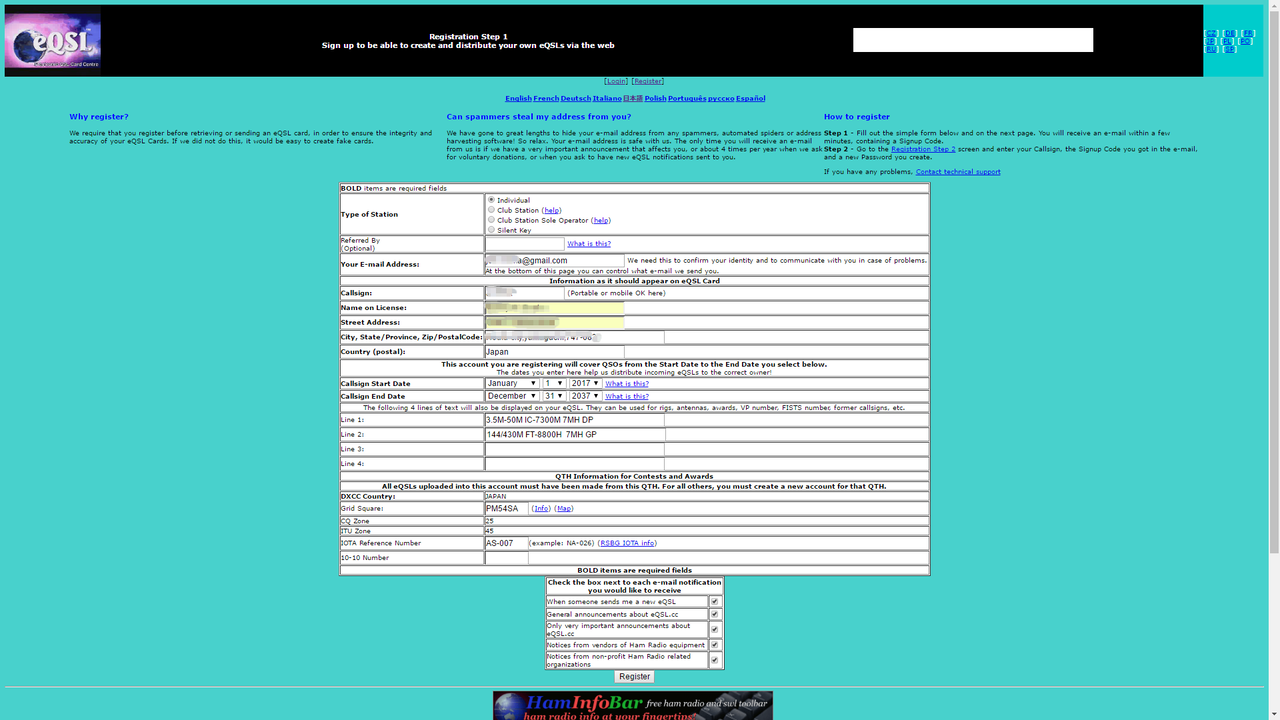The height and width of the screenshot is (720, 1280).
Task: Click the DE language link in header
Action: click(1229, 33)
